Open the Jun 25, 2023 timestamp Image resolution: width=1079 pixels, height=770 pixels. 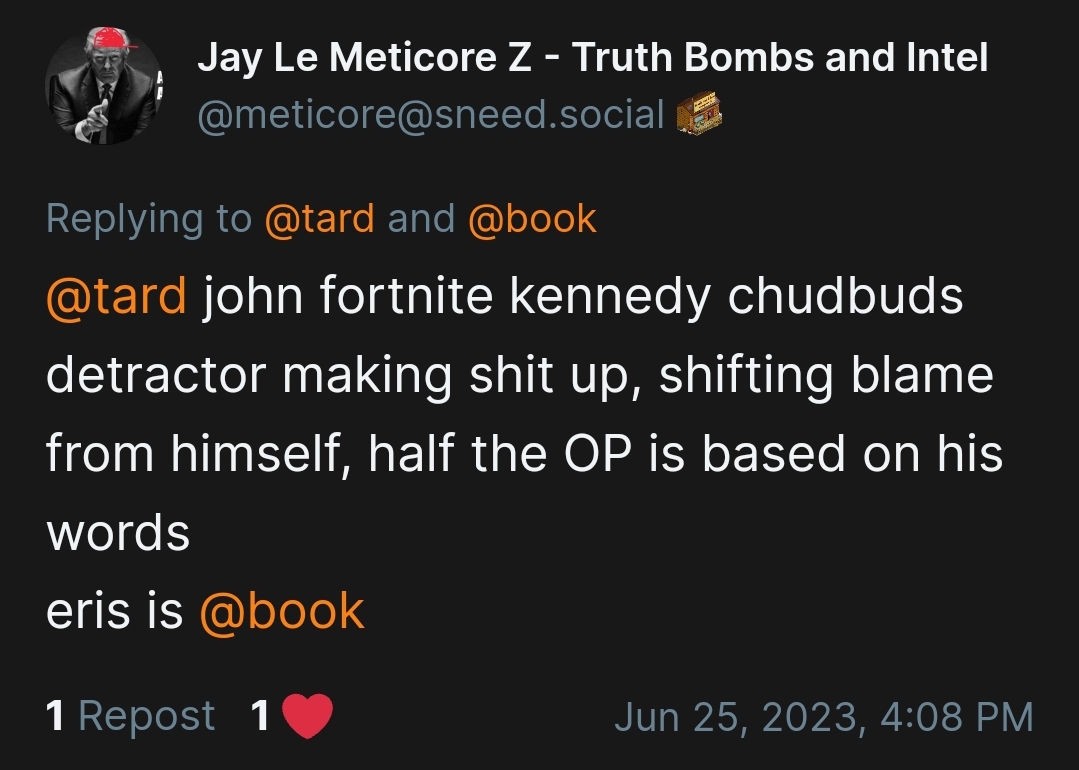(823, 716)
